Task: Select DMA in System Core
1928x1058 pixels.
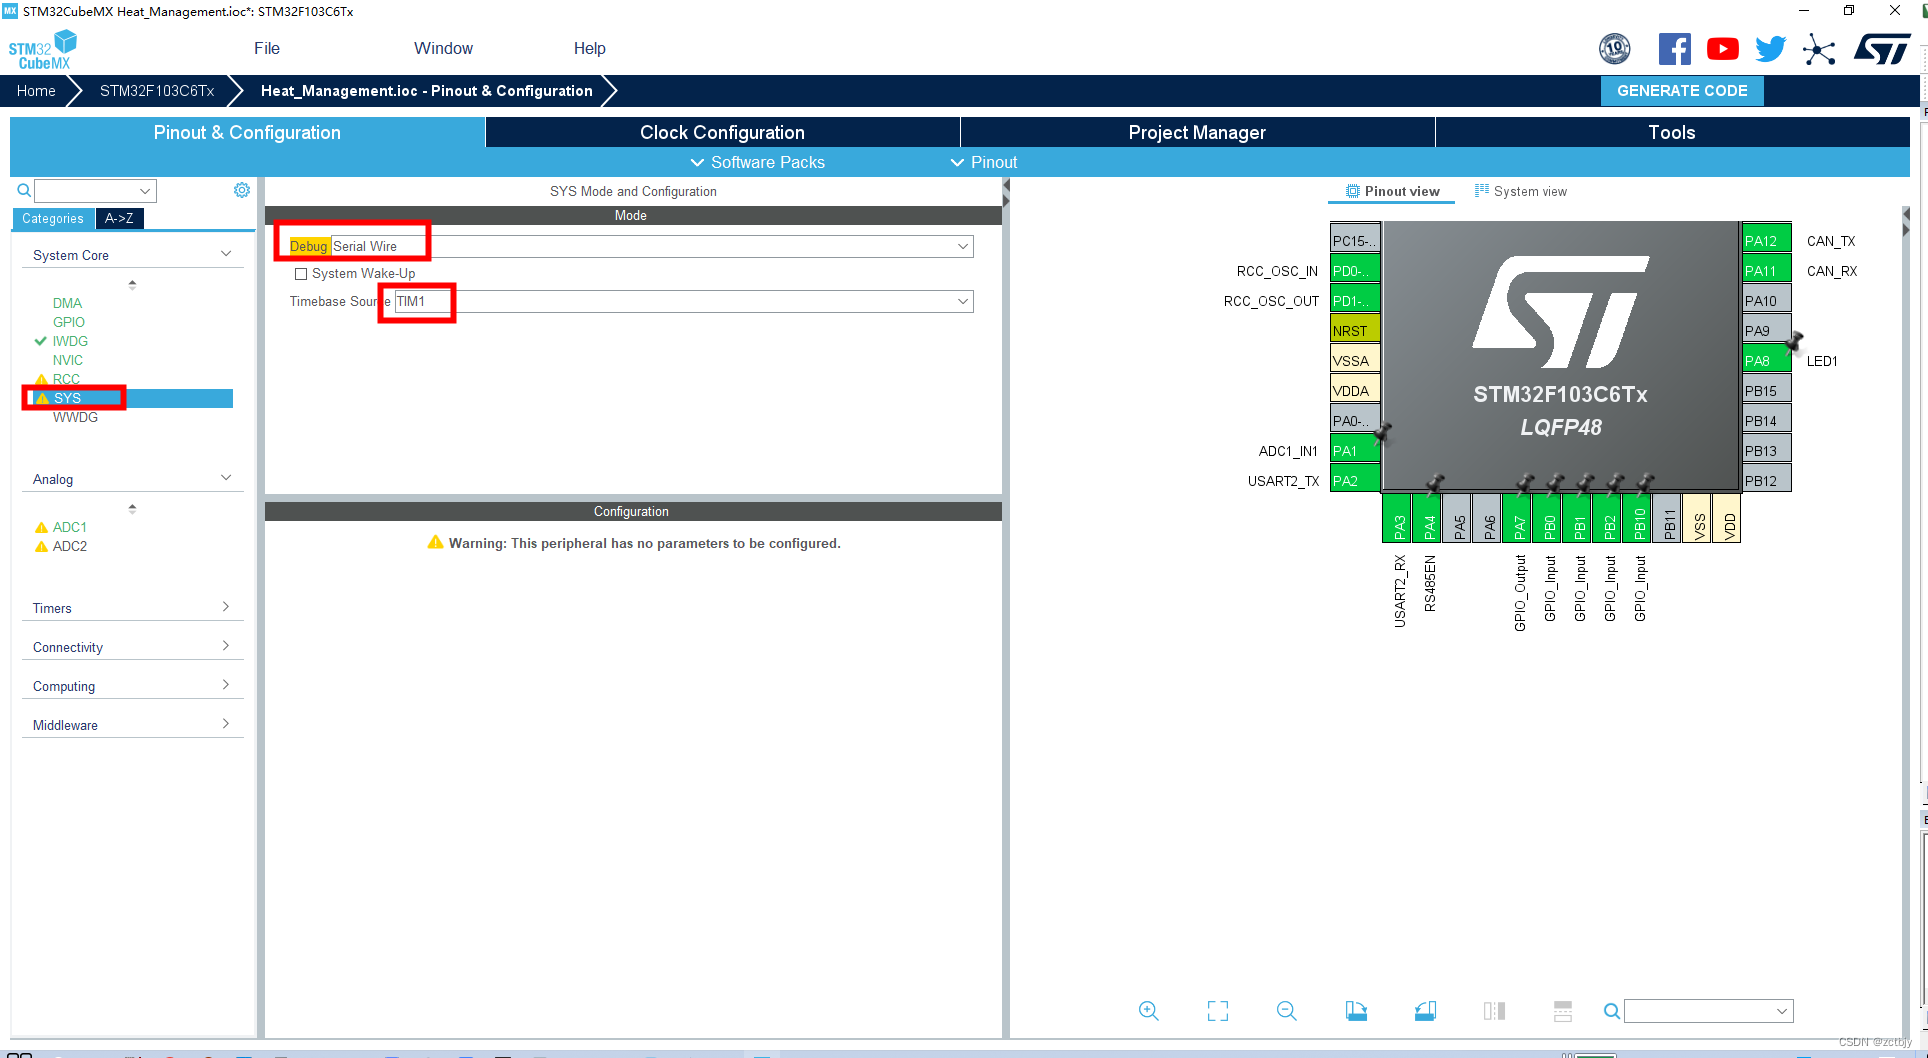Action: 67,303
